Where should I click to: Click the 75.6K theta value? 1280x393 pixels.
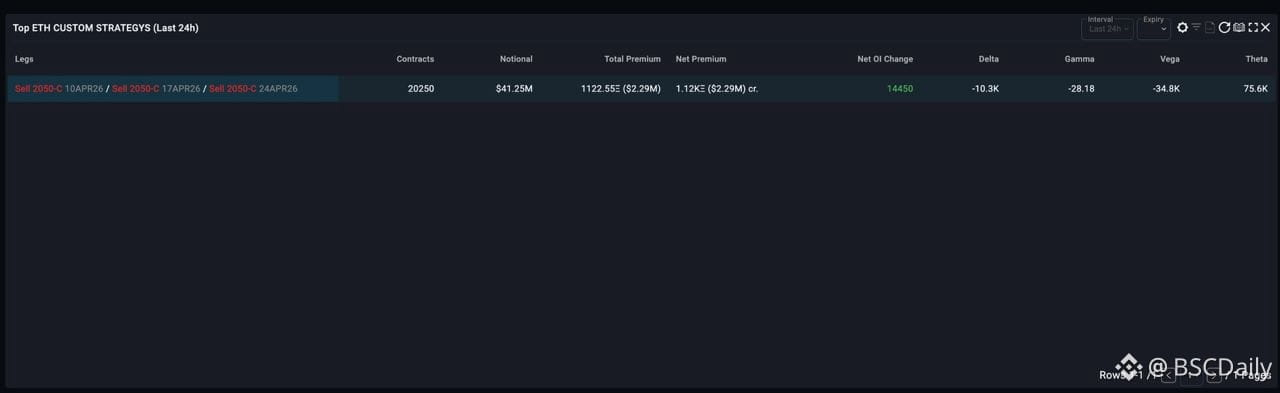[x=1256, y=89]
